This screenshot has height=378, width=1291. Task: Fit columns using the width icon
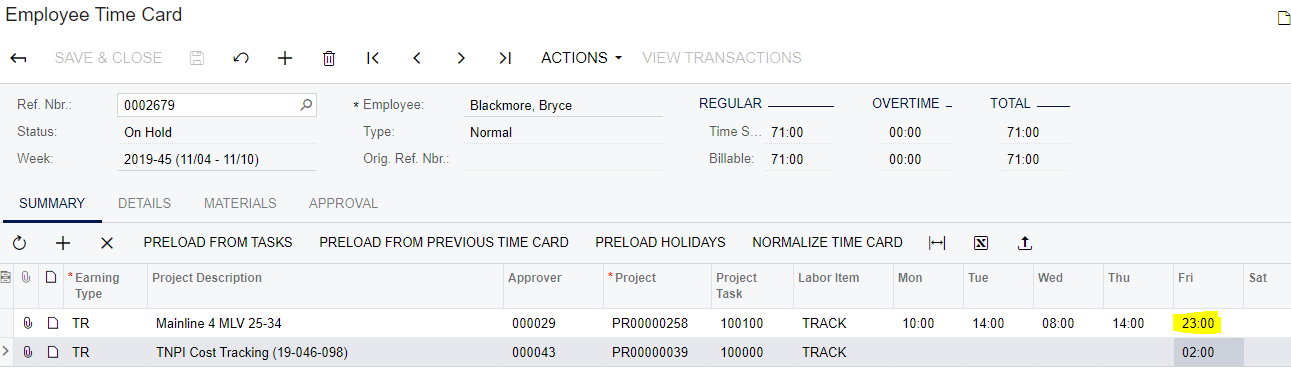click(937, 243)
